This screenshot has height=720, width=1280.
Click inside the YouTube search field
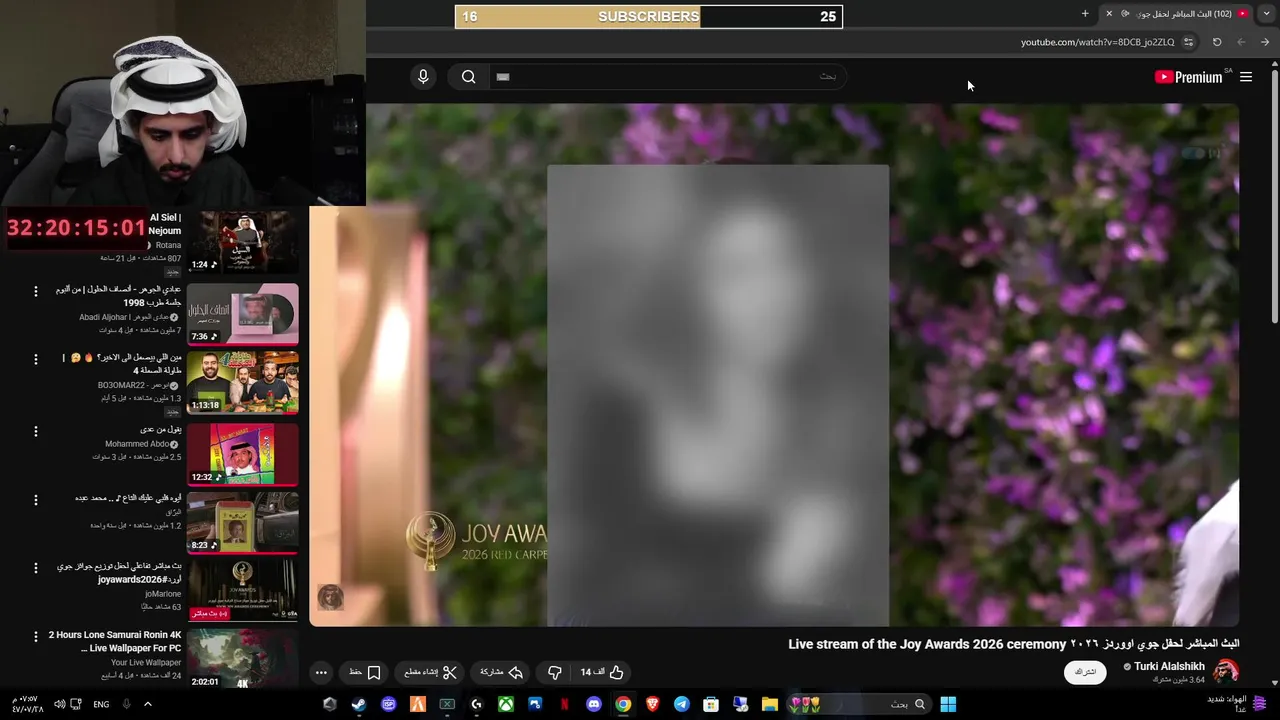667,77
